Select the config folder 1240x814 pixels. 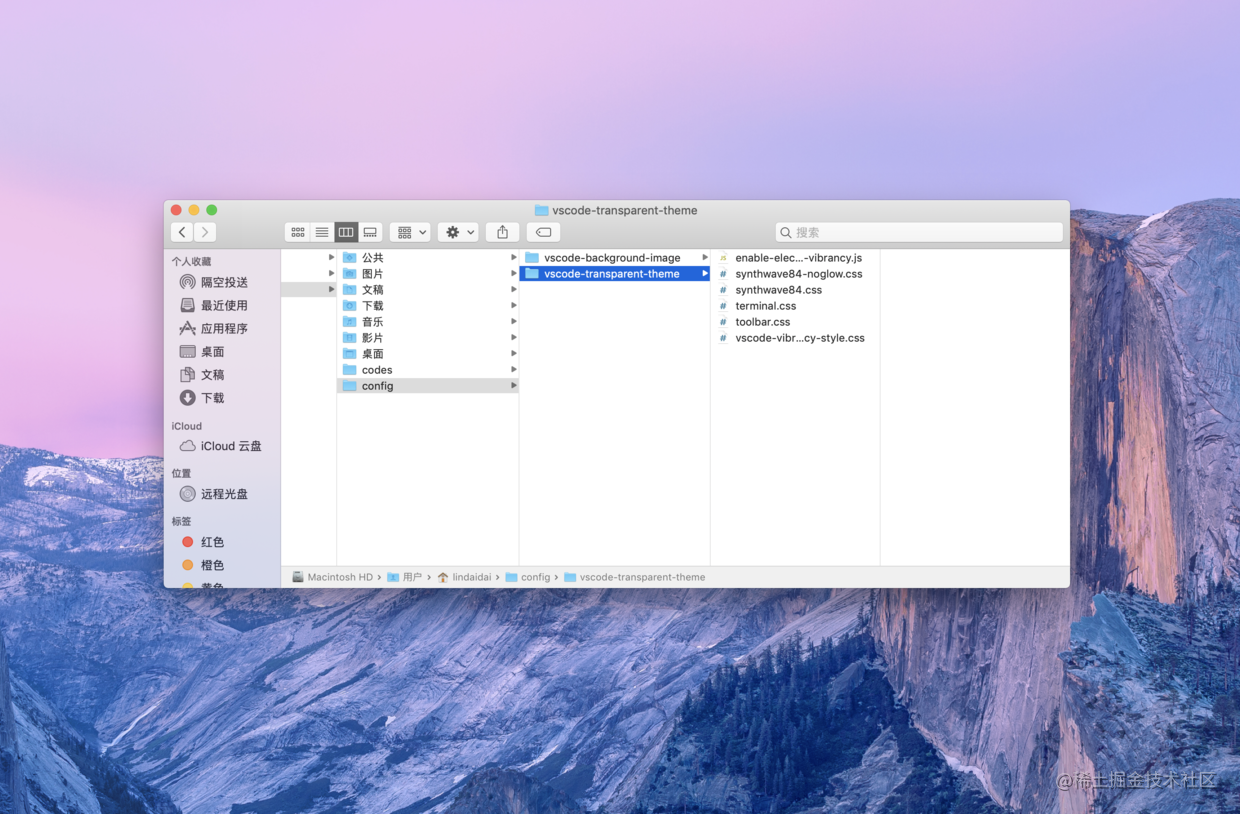[x=428, y=386]
